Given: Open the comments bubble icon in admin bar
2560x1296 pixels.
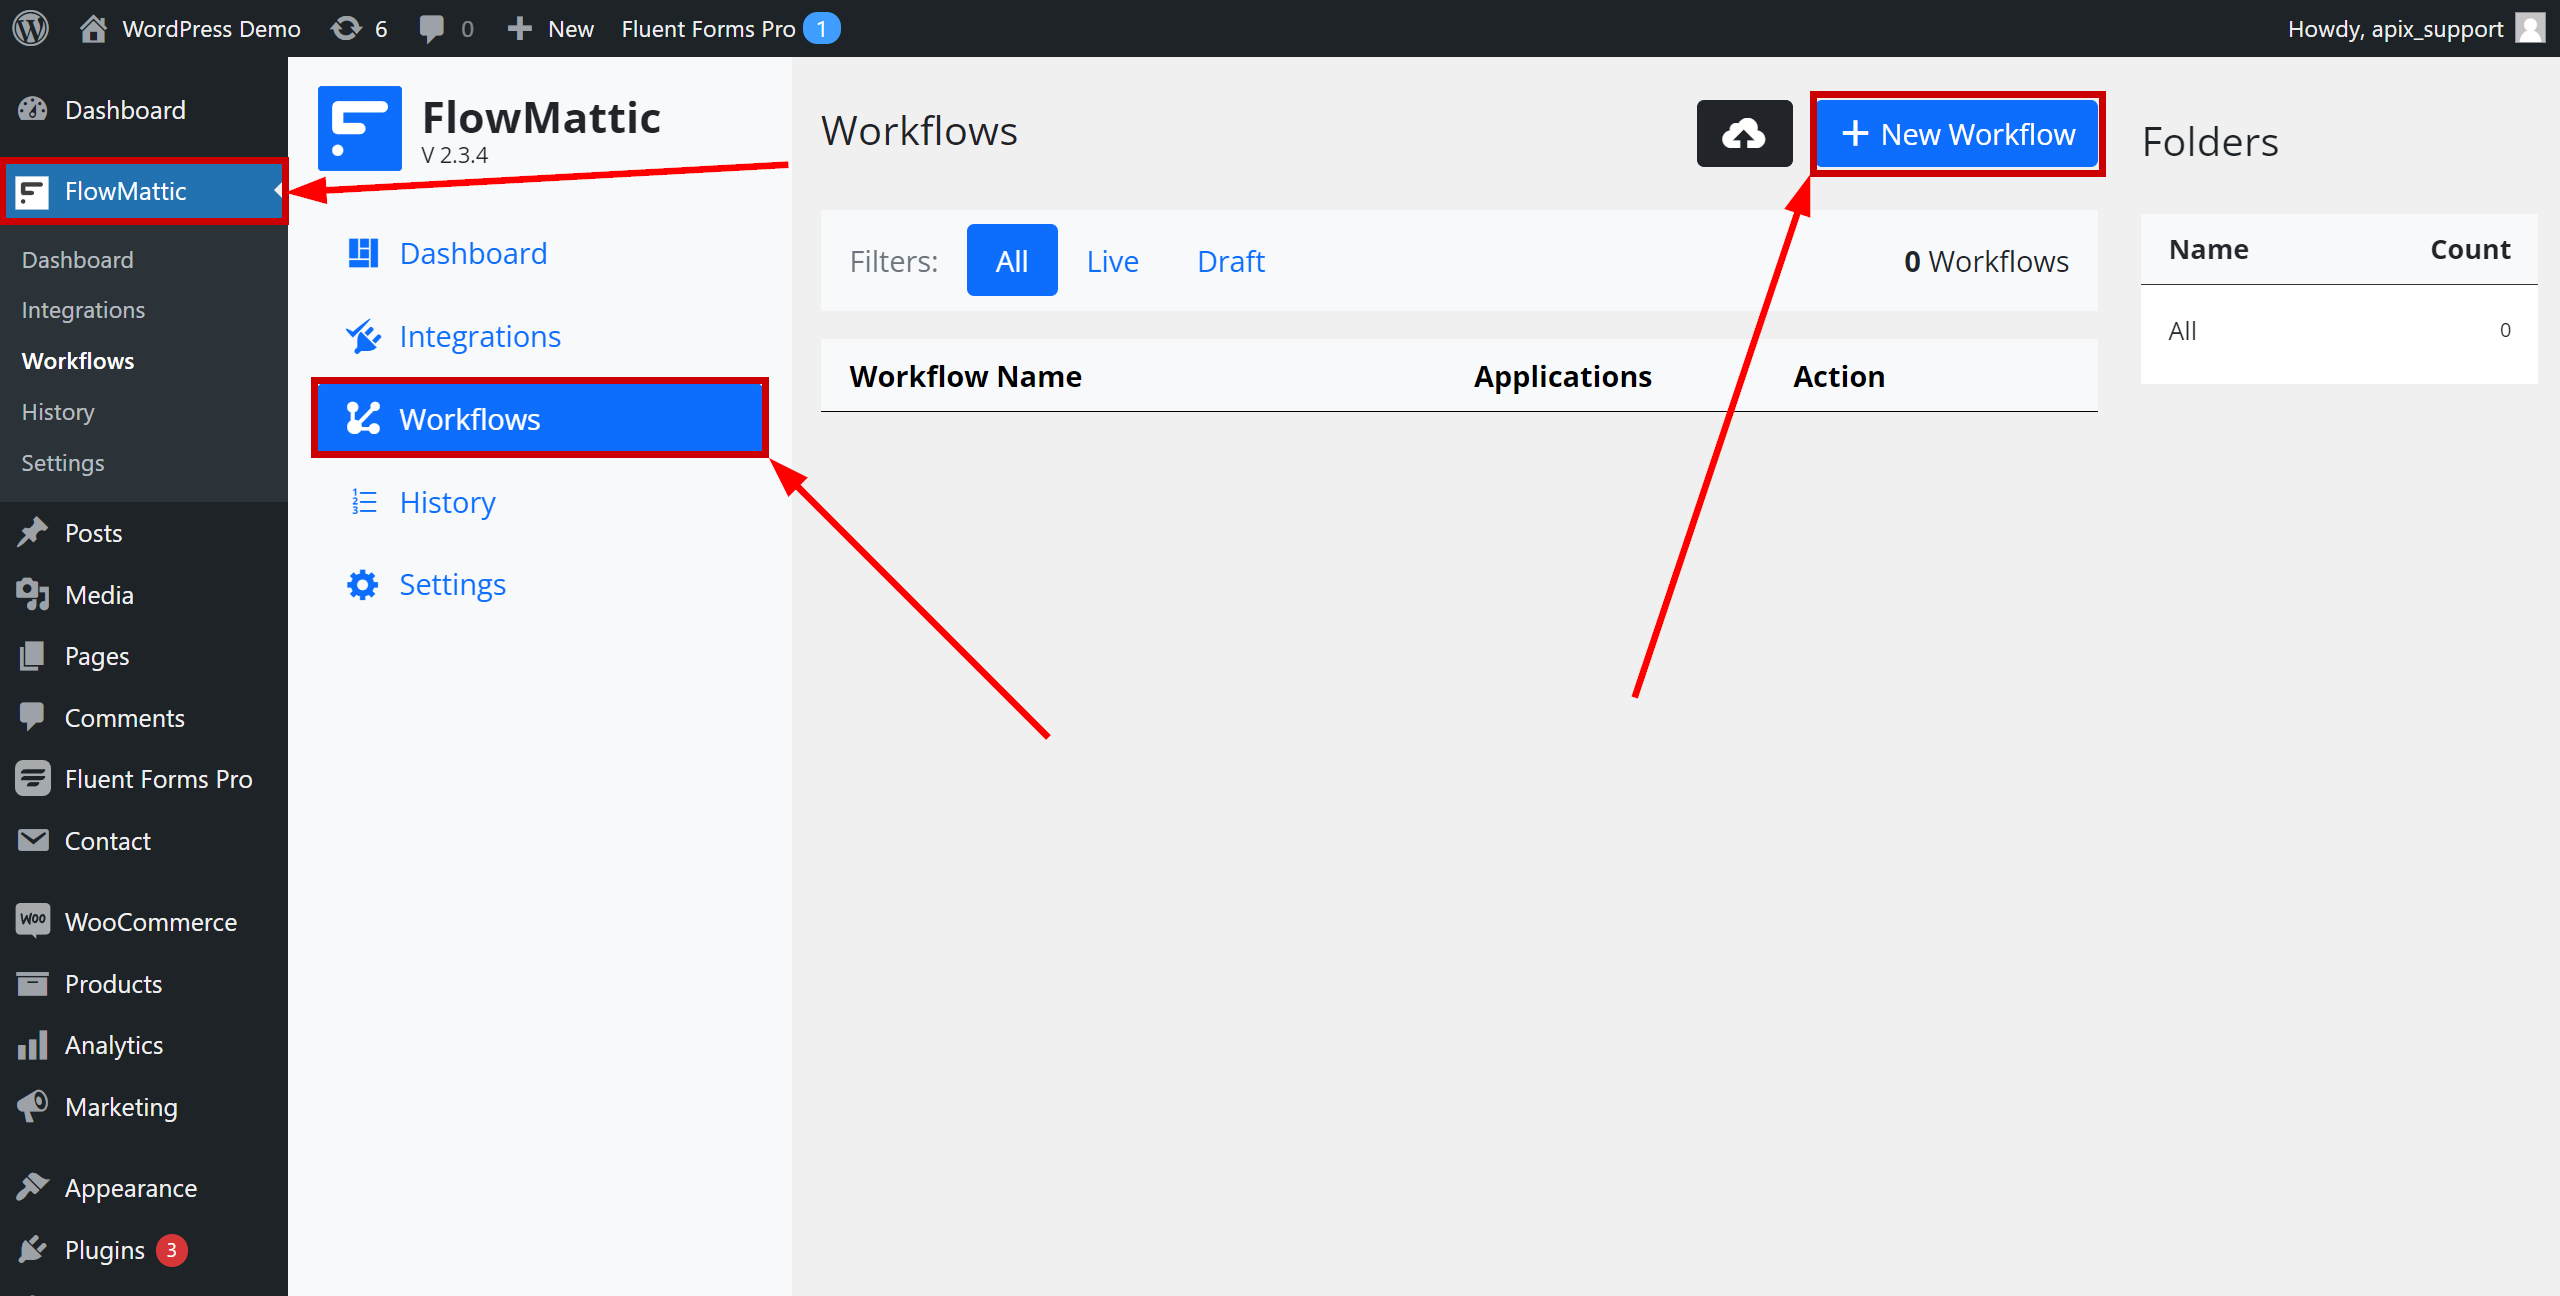Looking at the screenshot, I should pyautogui.click(x=432, y=29).
